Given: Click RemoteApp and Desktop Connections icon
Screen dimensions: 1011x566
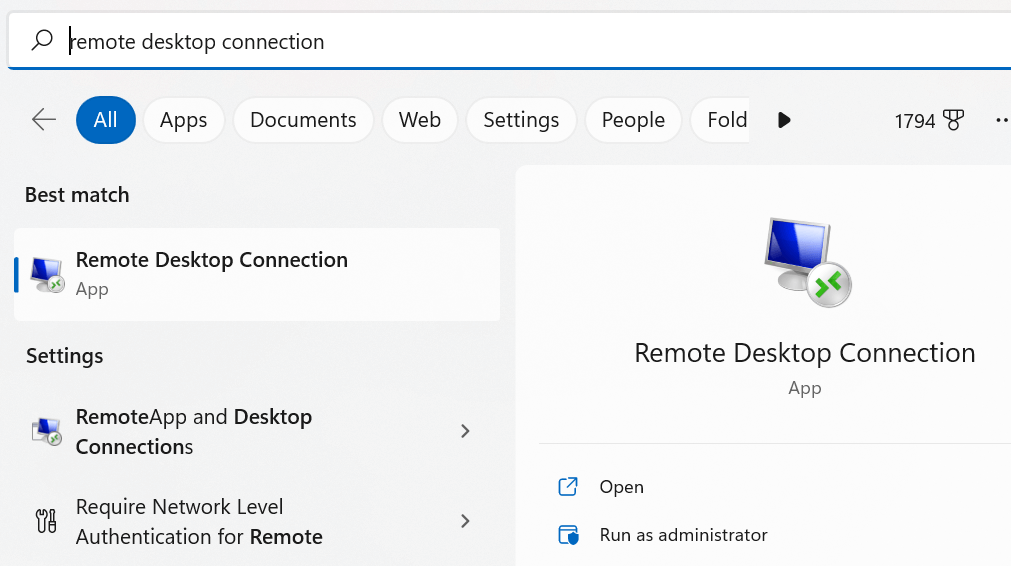Looking at the screenshot, I should 46,431.
